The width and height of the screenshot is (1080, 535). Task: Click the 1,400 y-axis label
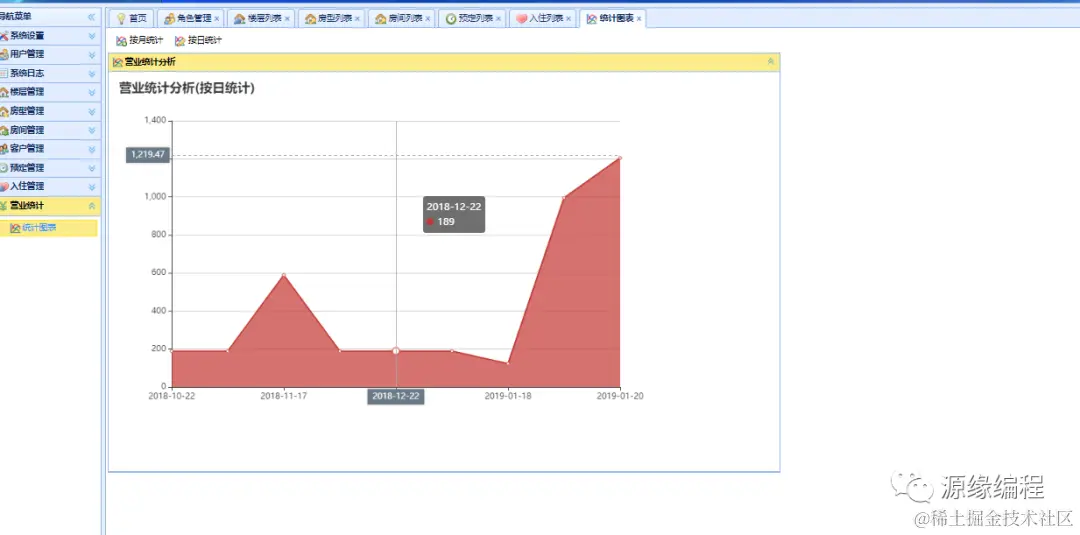[x=155, y=120]
